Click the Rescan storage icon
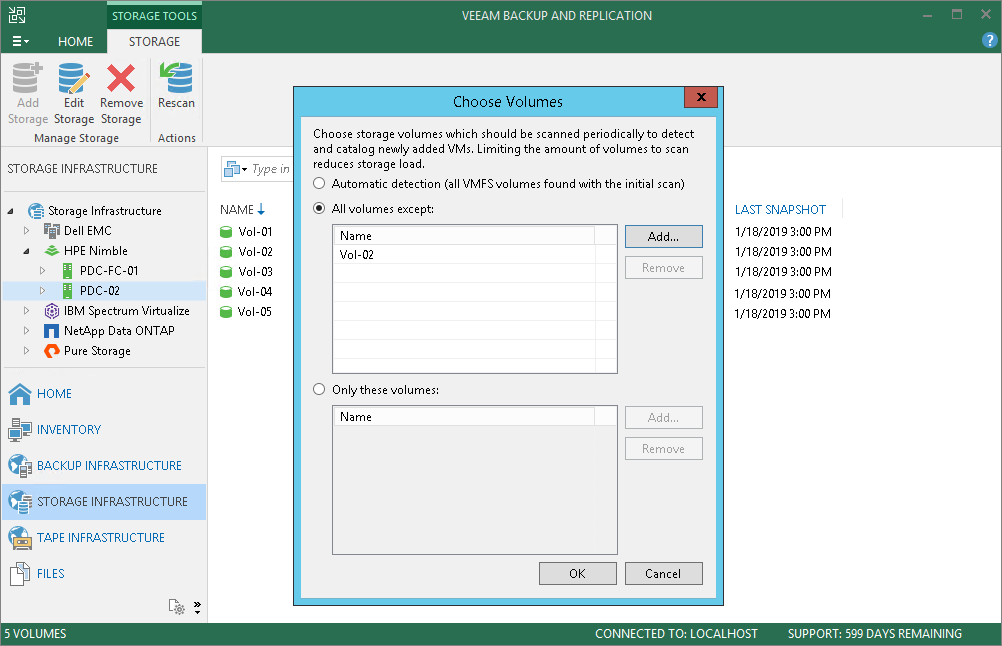 (176, 78)
